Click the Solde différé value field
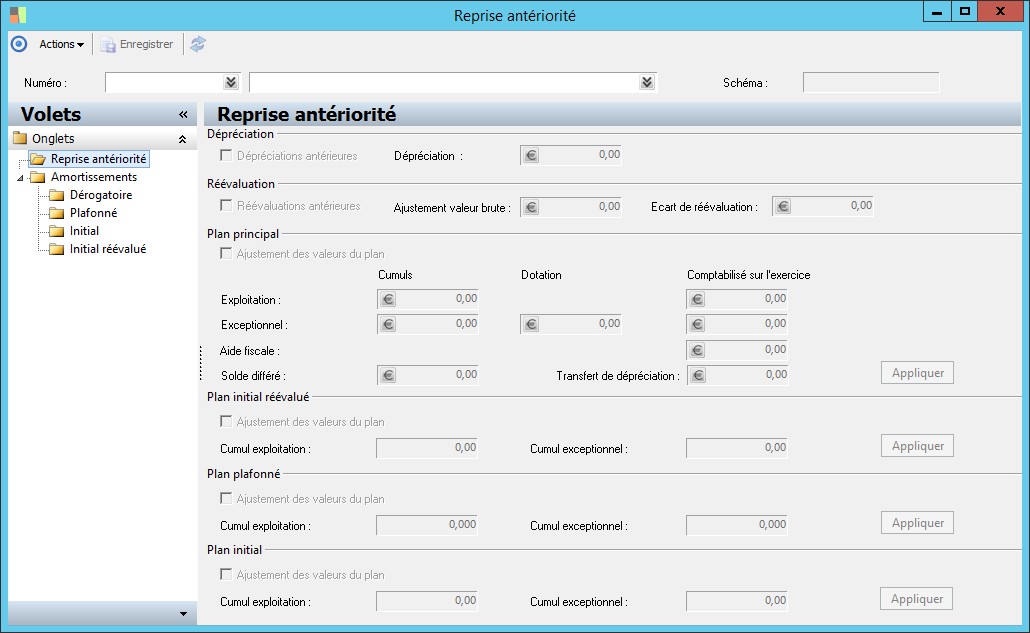Viewport: 1030px width, 633px height. pyautogui.click(x=428, y=376)
